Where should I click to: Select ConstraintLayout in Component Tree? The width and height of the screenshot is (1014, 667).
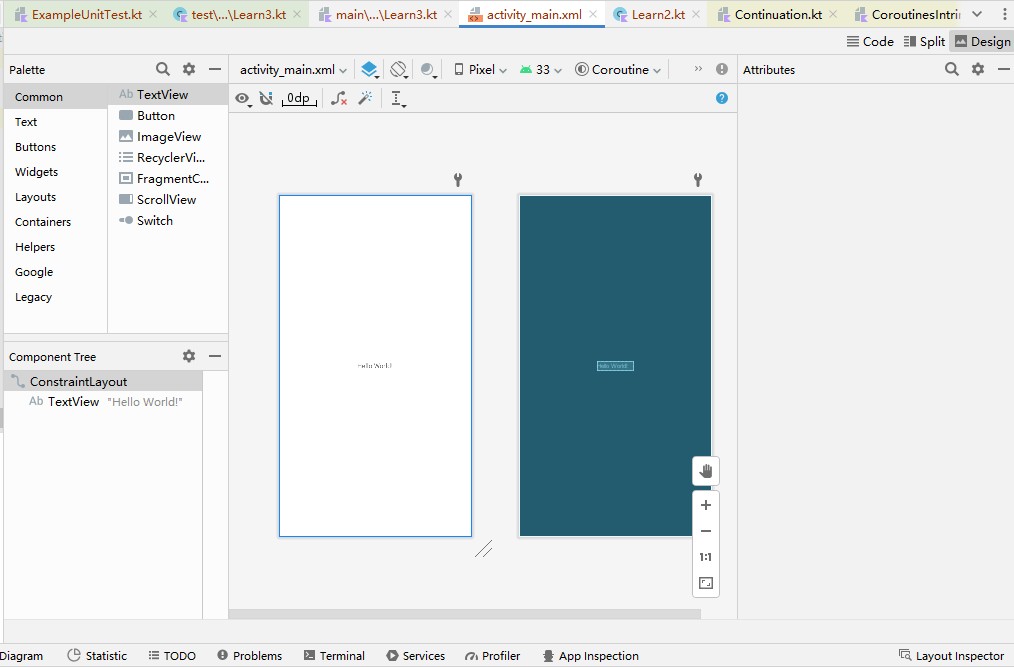[x=103, y=382]
